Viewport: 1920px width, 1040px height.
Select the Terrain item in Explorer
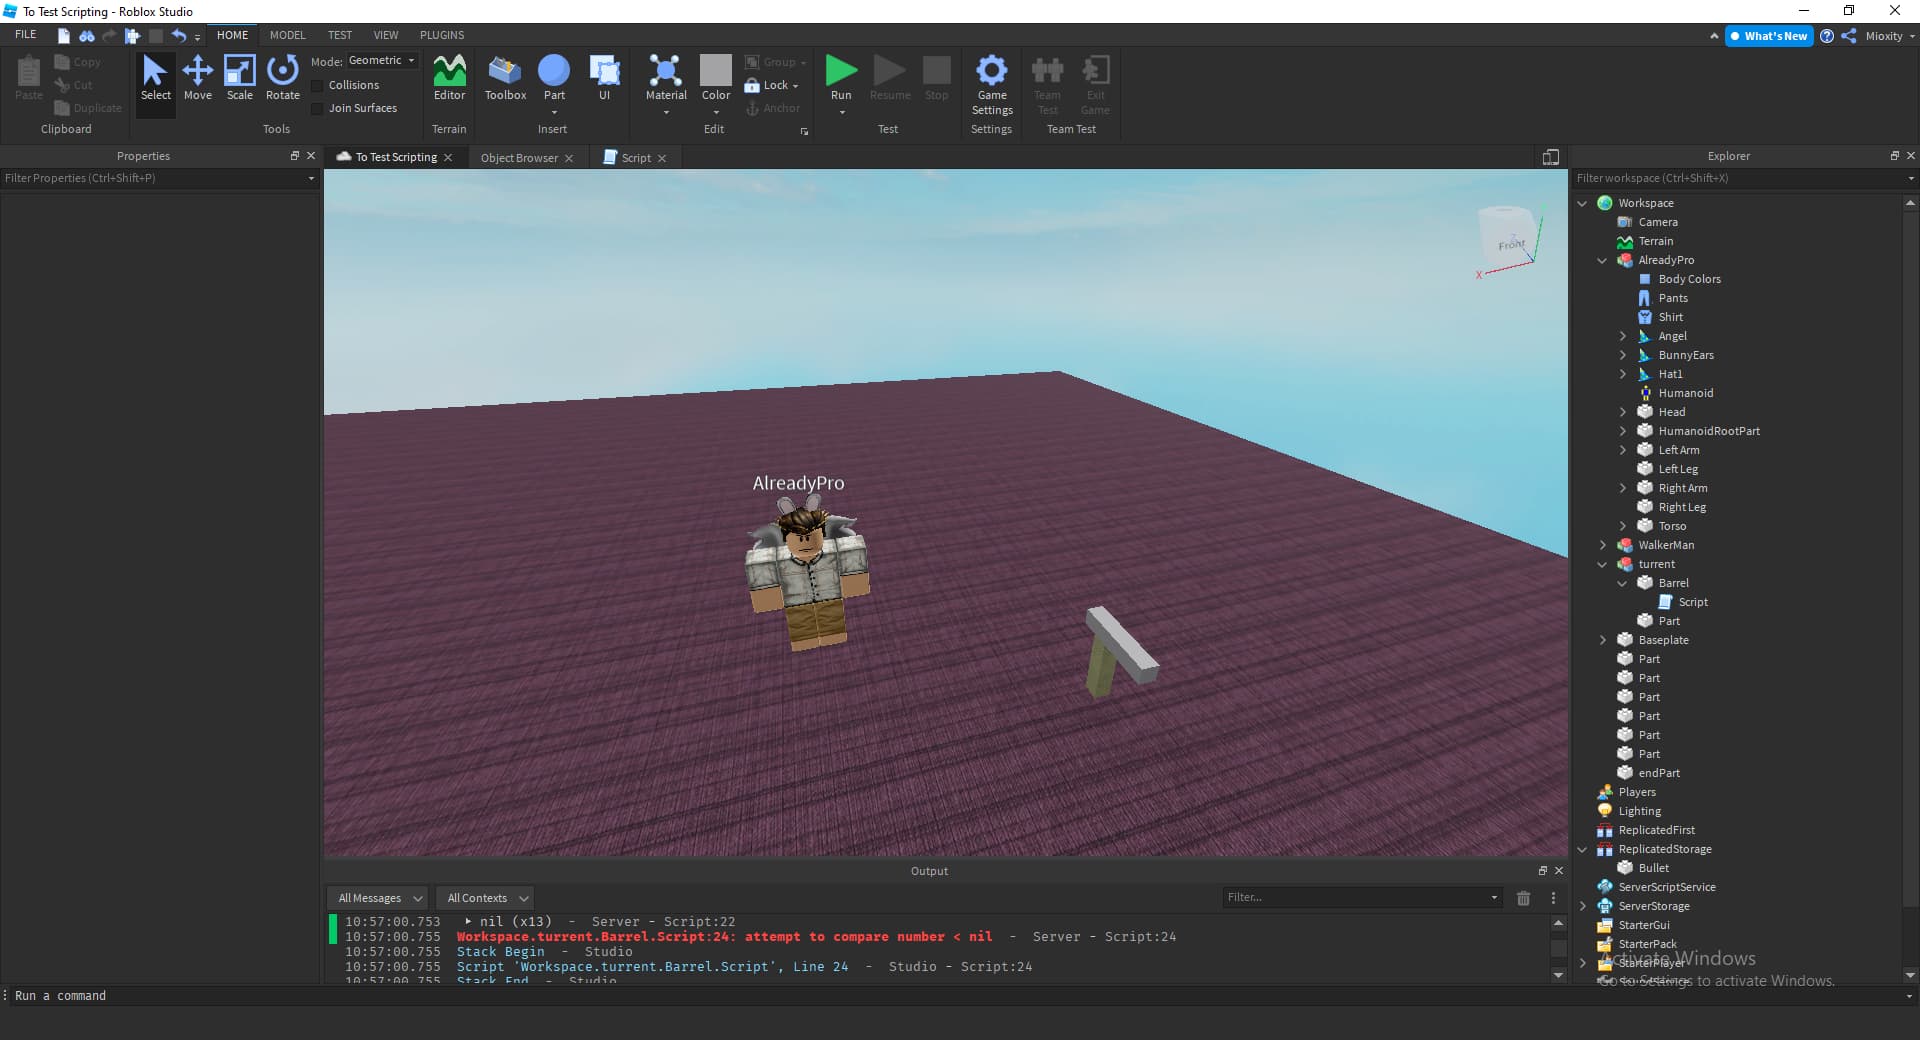(x=1655, y=241)
